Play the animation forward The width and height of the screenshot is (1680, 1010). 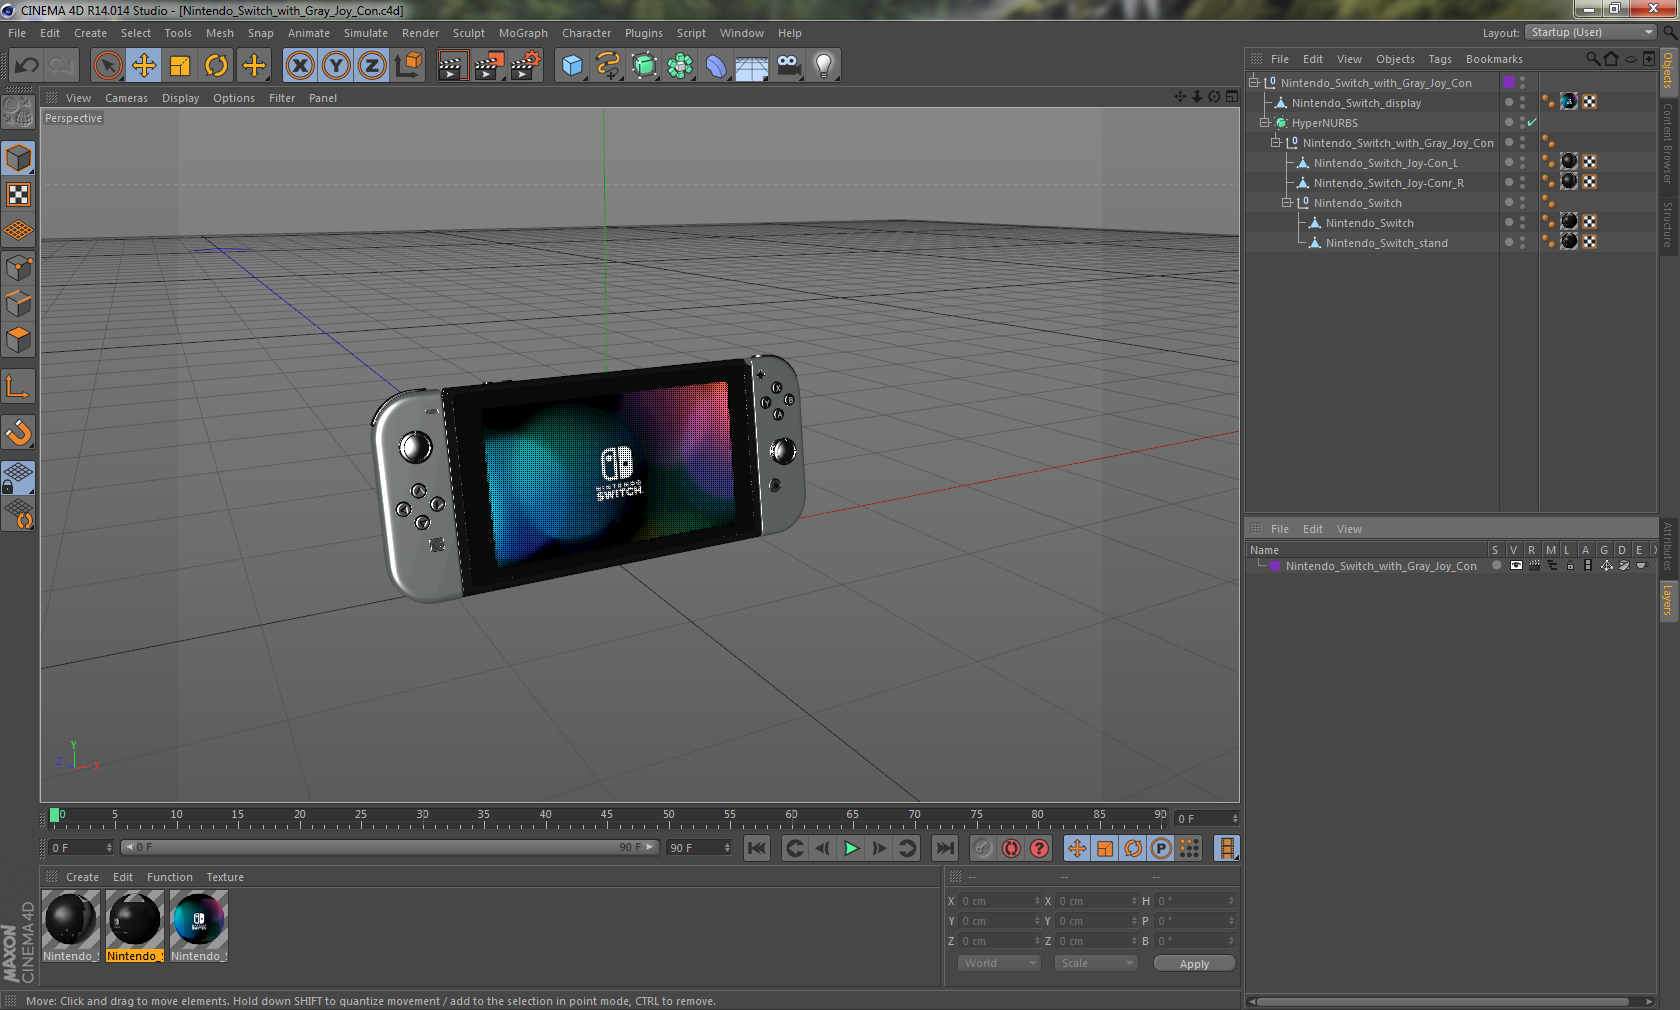pos(851,849)
